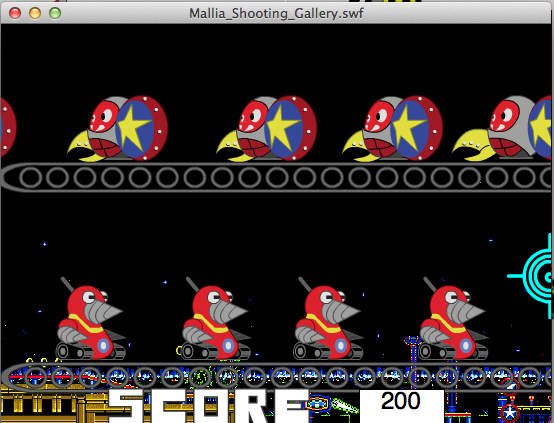Minimize the window using the yellow button
This screenshot has width=554, height=423.
[35, 13]
